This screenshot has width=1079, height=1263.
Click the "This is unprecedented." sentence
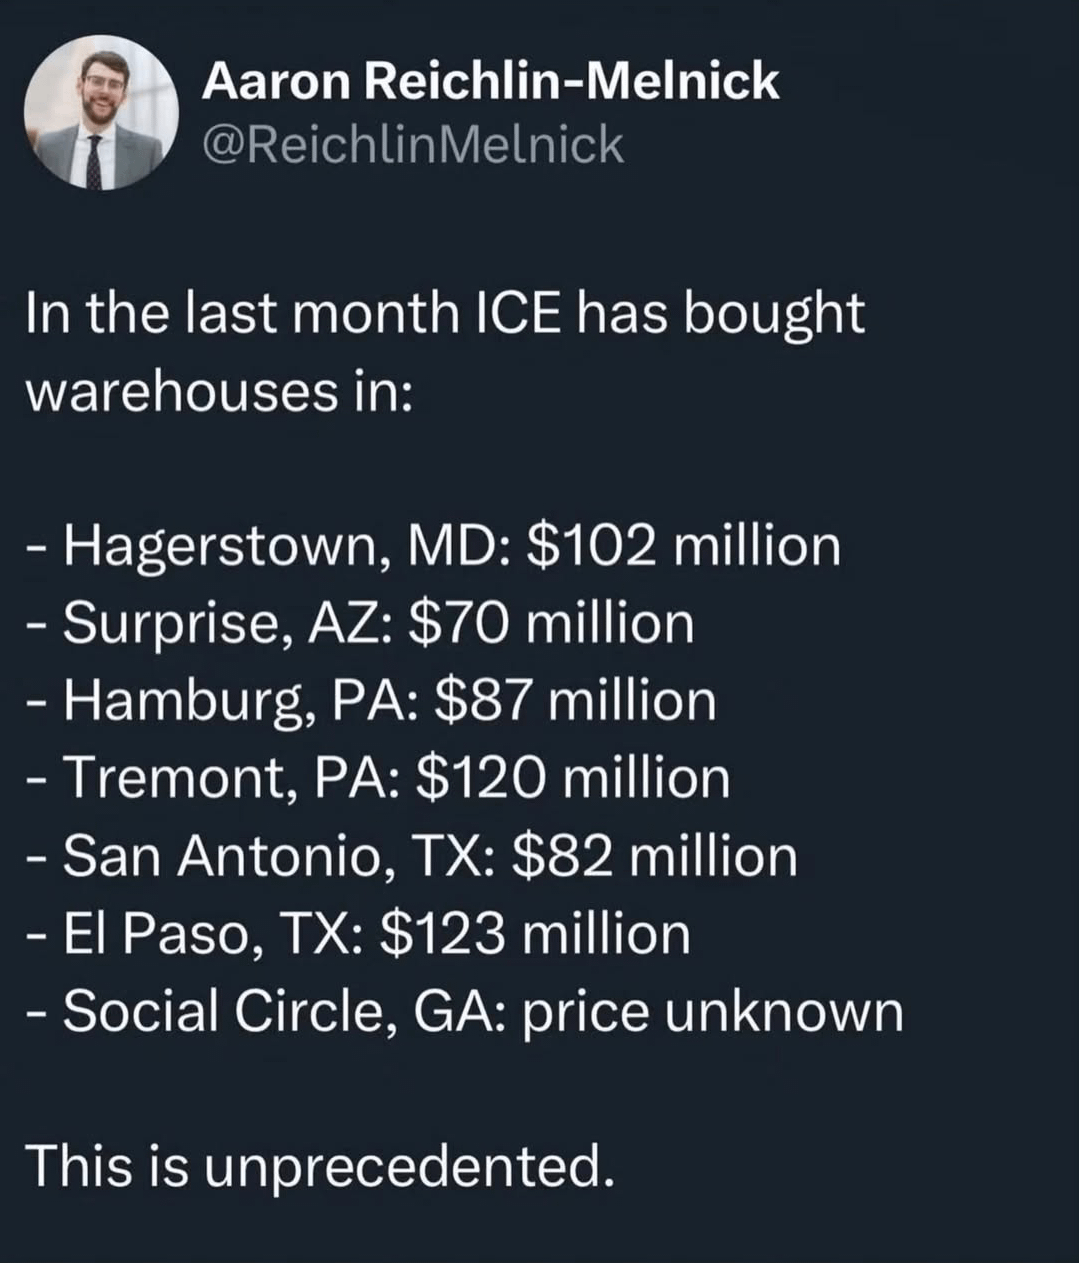[x=319, y=1166]
